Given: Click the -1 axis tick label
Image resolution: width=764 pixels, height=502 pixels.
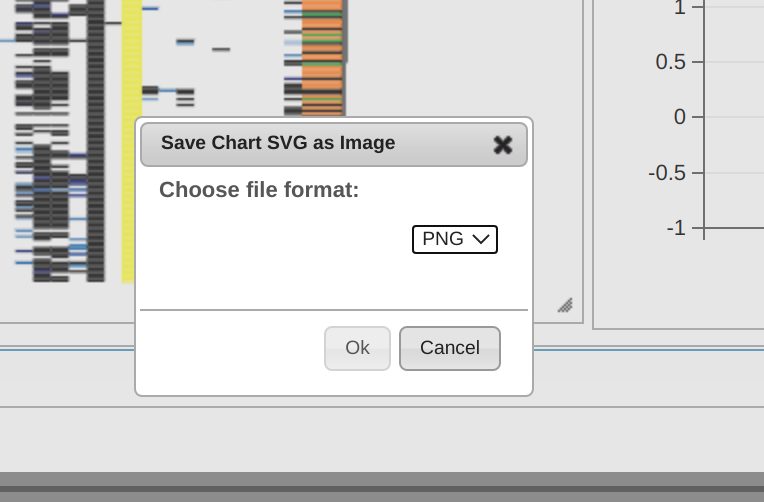Looking at the screenshot, I should pyautogui.click(x=676, y=228).
